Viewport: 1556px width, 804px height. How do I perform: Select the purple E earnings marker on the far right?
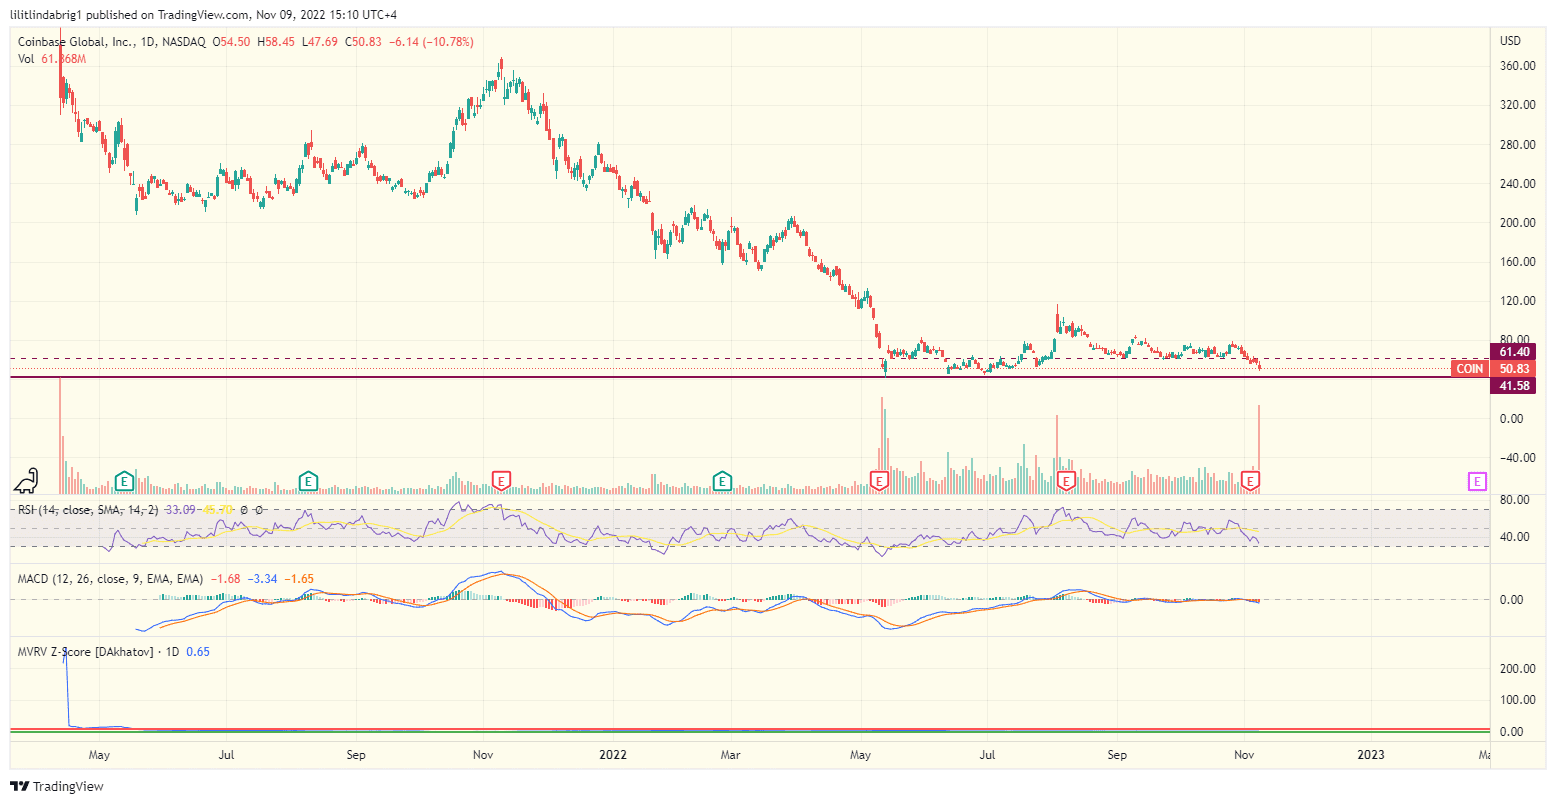(1476, 481)
